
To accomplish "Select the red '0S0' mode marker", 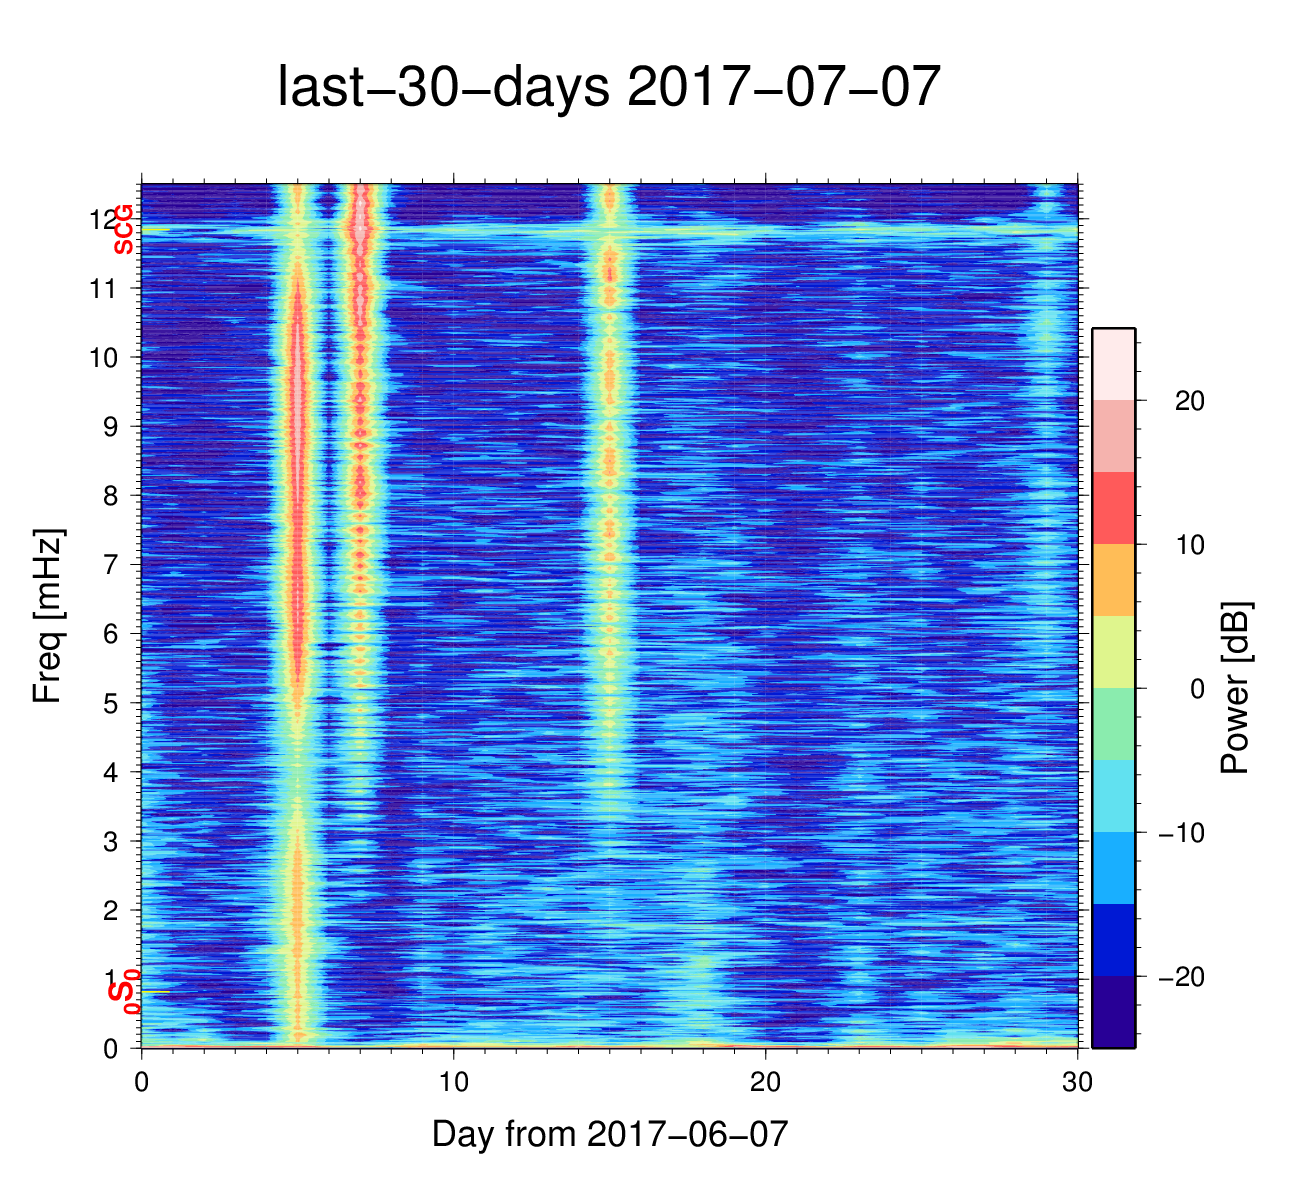I will (x=123, y=992).
